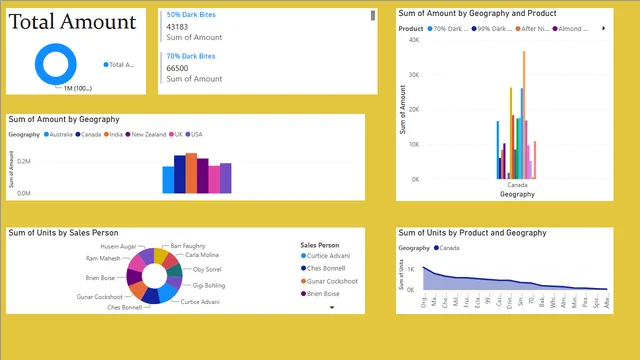
Task: Click the Sum of Units by Product title
Action: click(472, 233)
